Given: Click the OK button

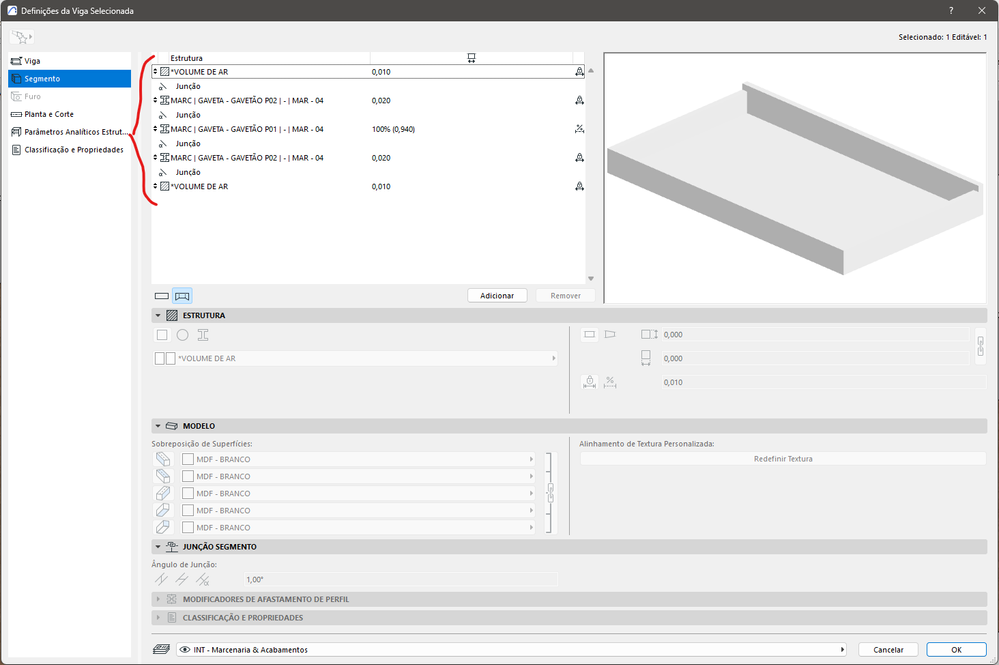Looking at the screenshot, I should pos(956,650).
